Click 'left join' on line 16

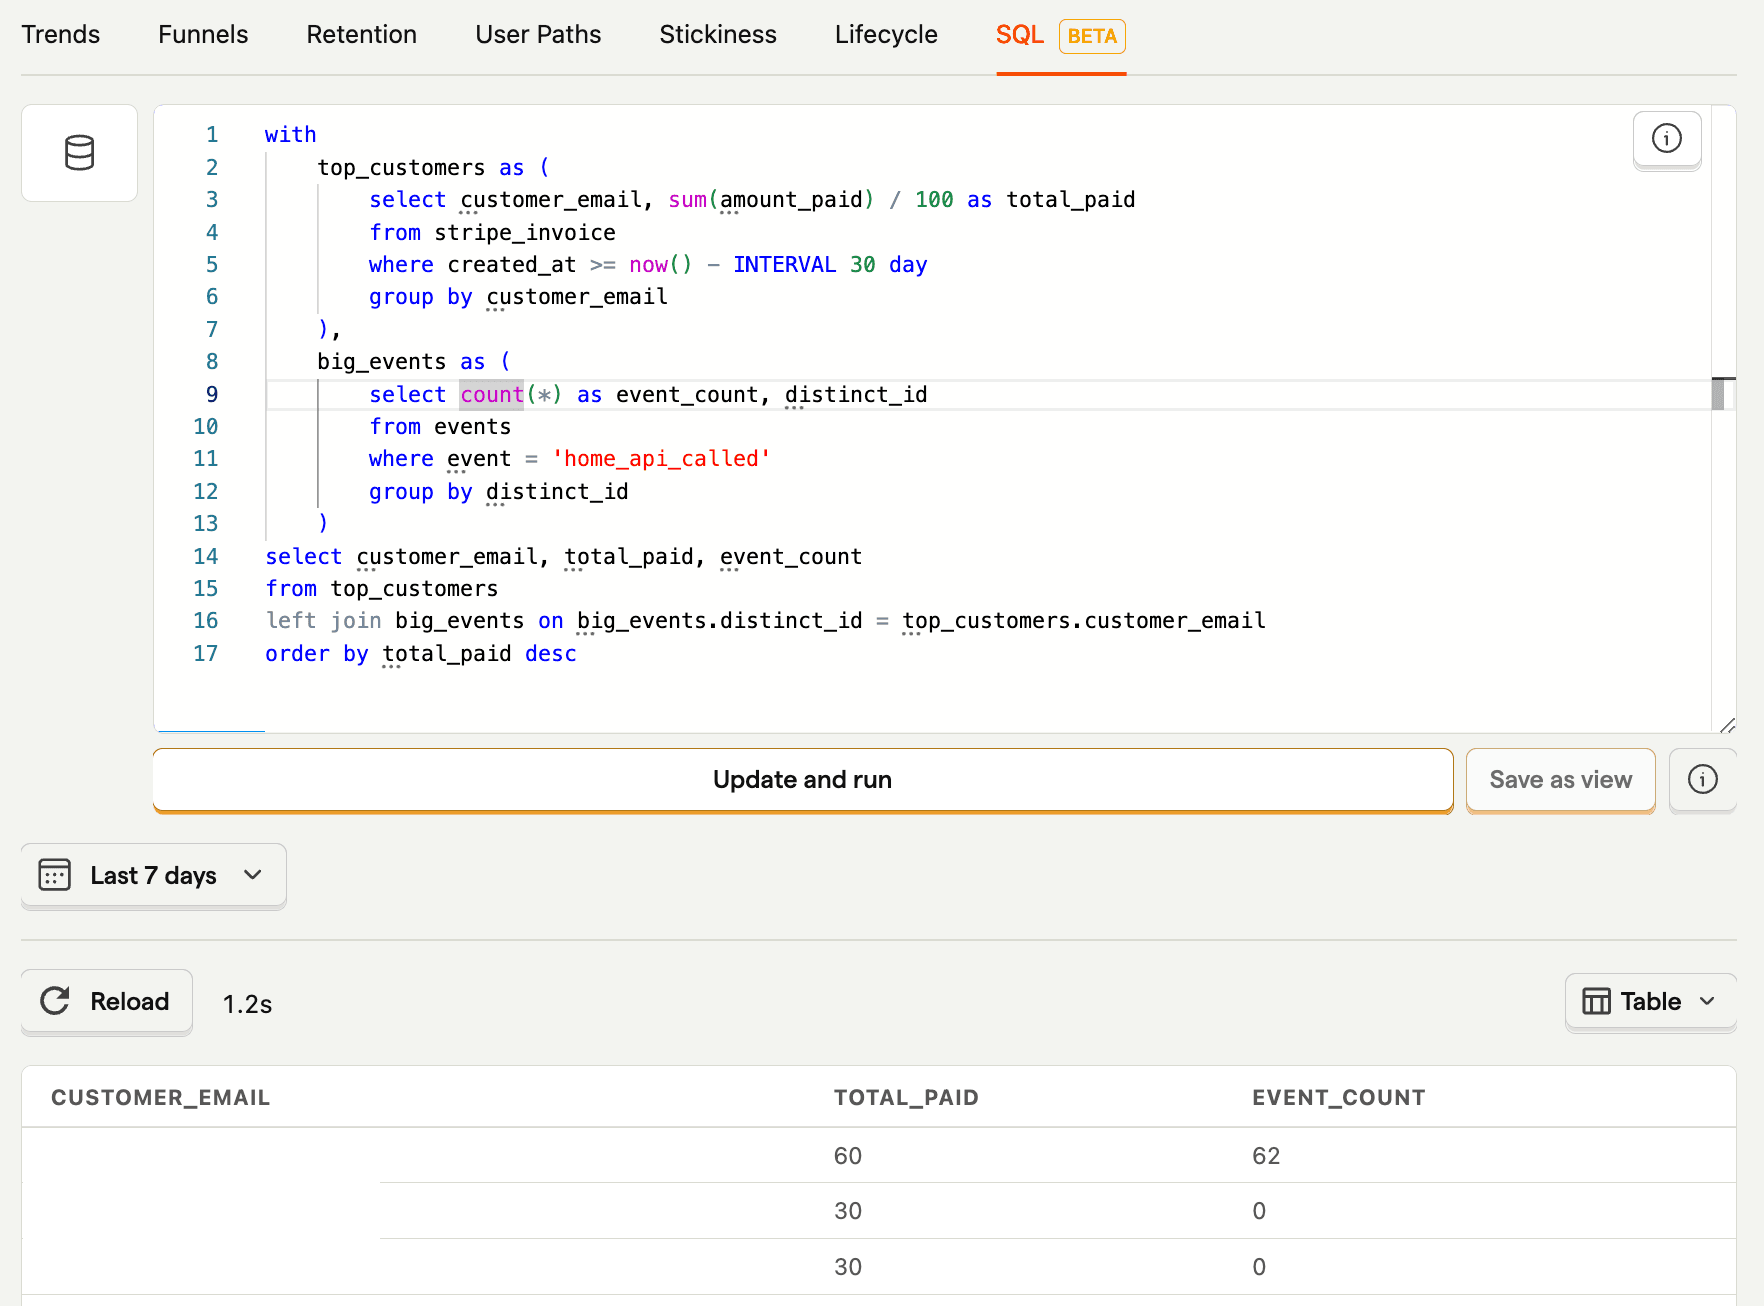click(x=323, y=621)
